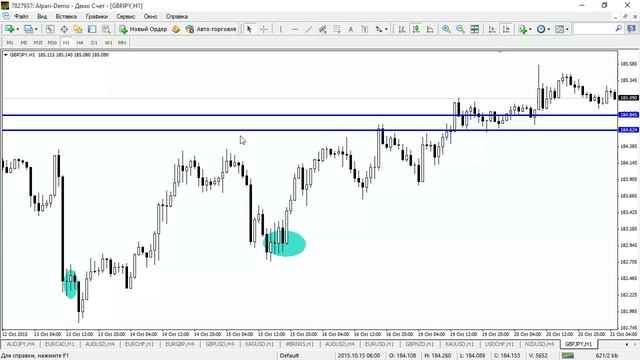640x360 pixels.
Task: Switch to line chart
Action: 430,29
